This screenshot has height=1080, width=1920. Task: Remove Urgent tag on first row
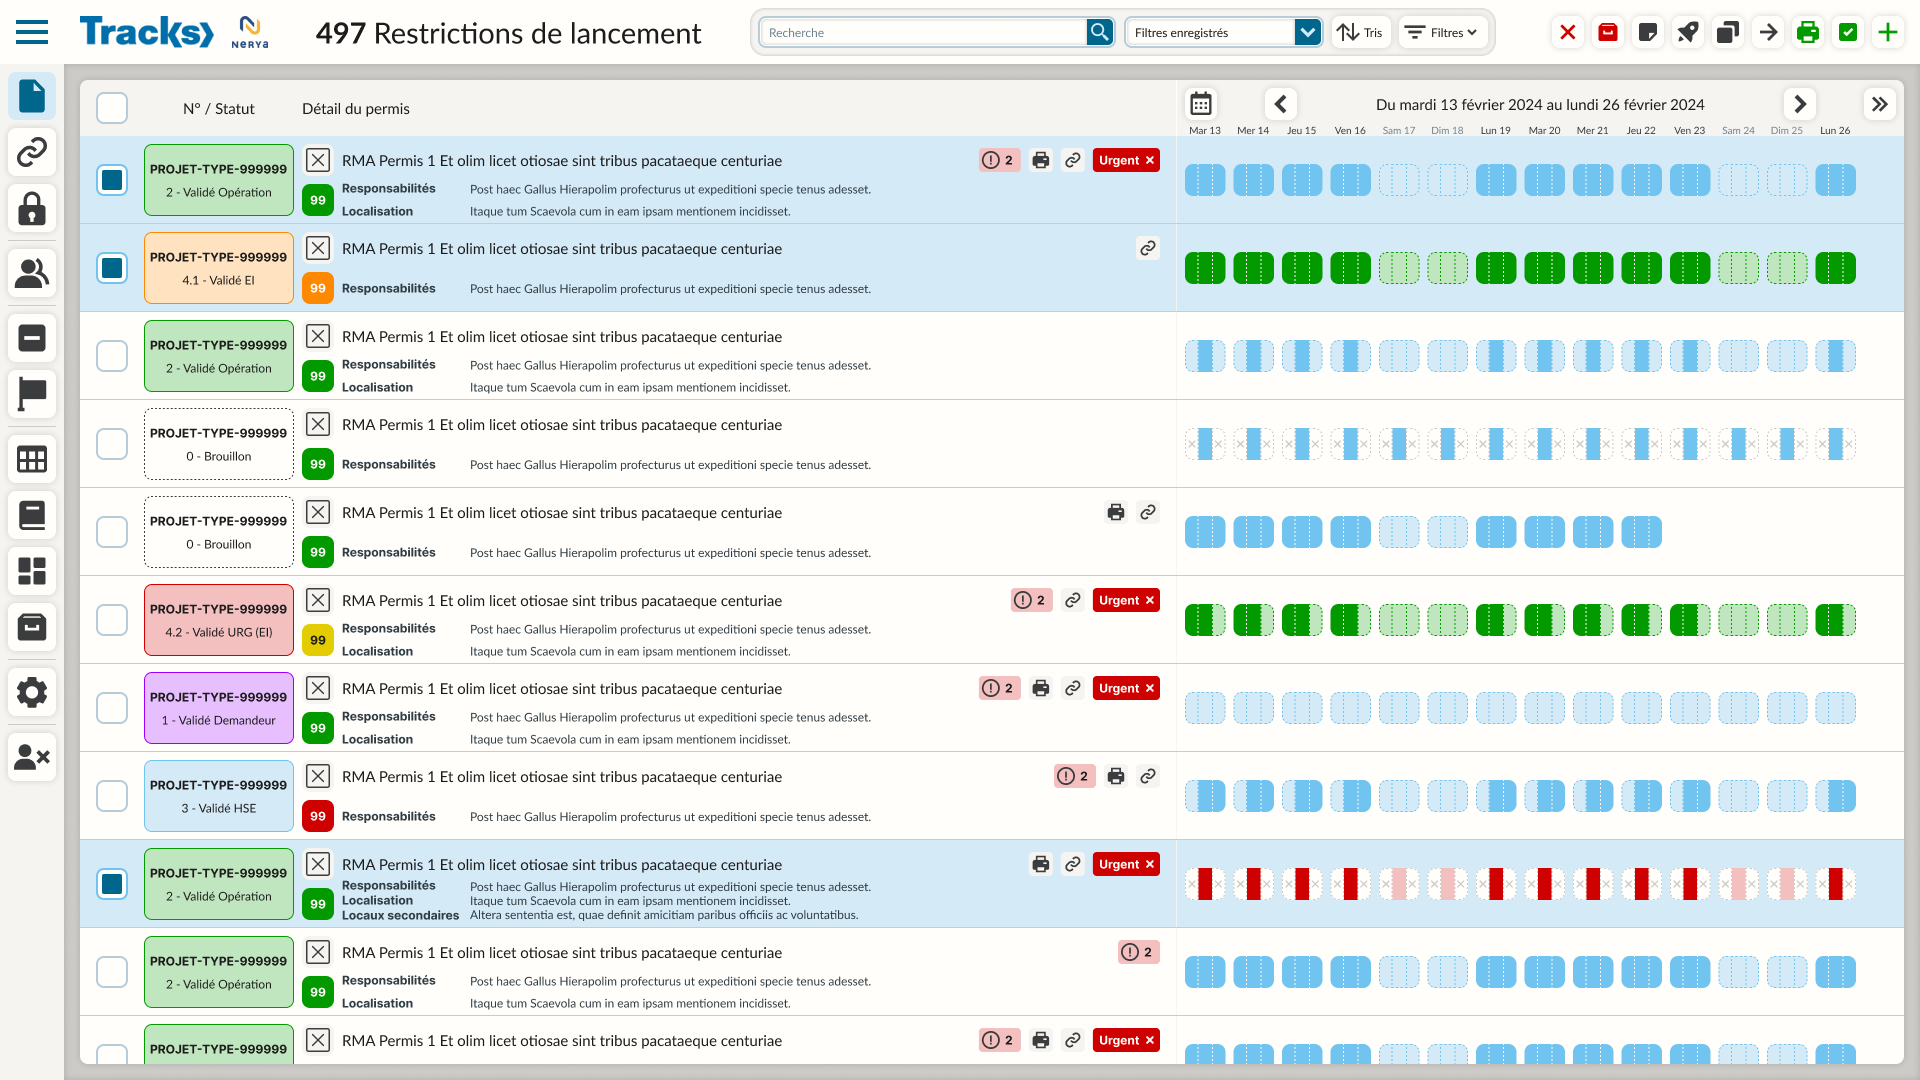pyautogui.click(x=1150, y=160)
